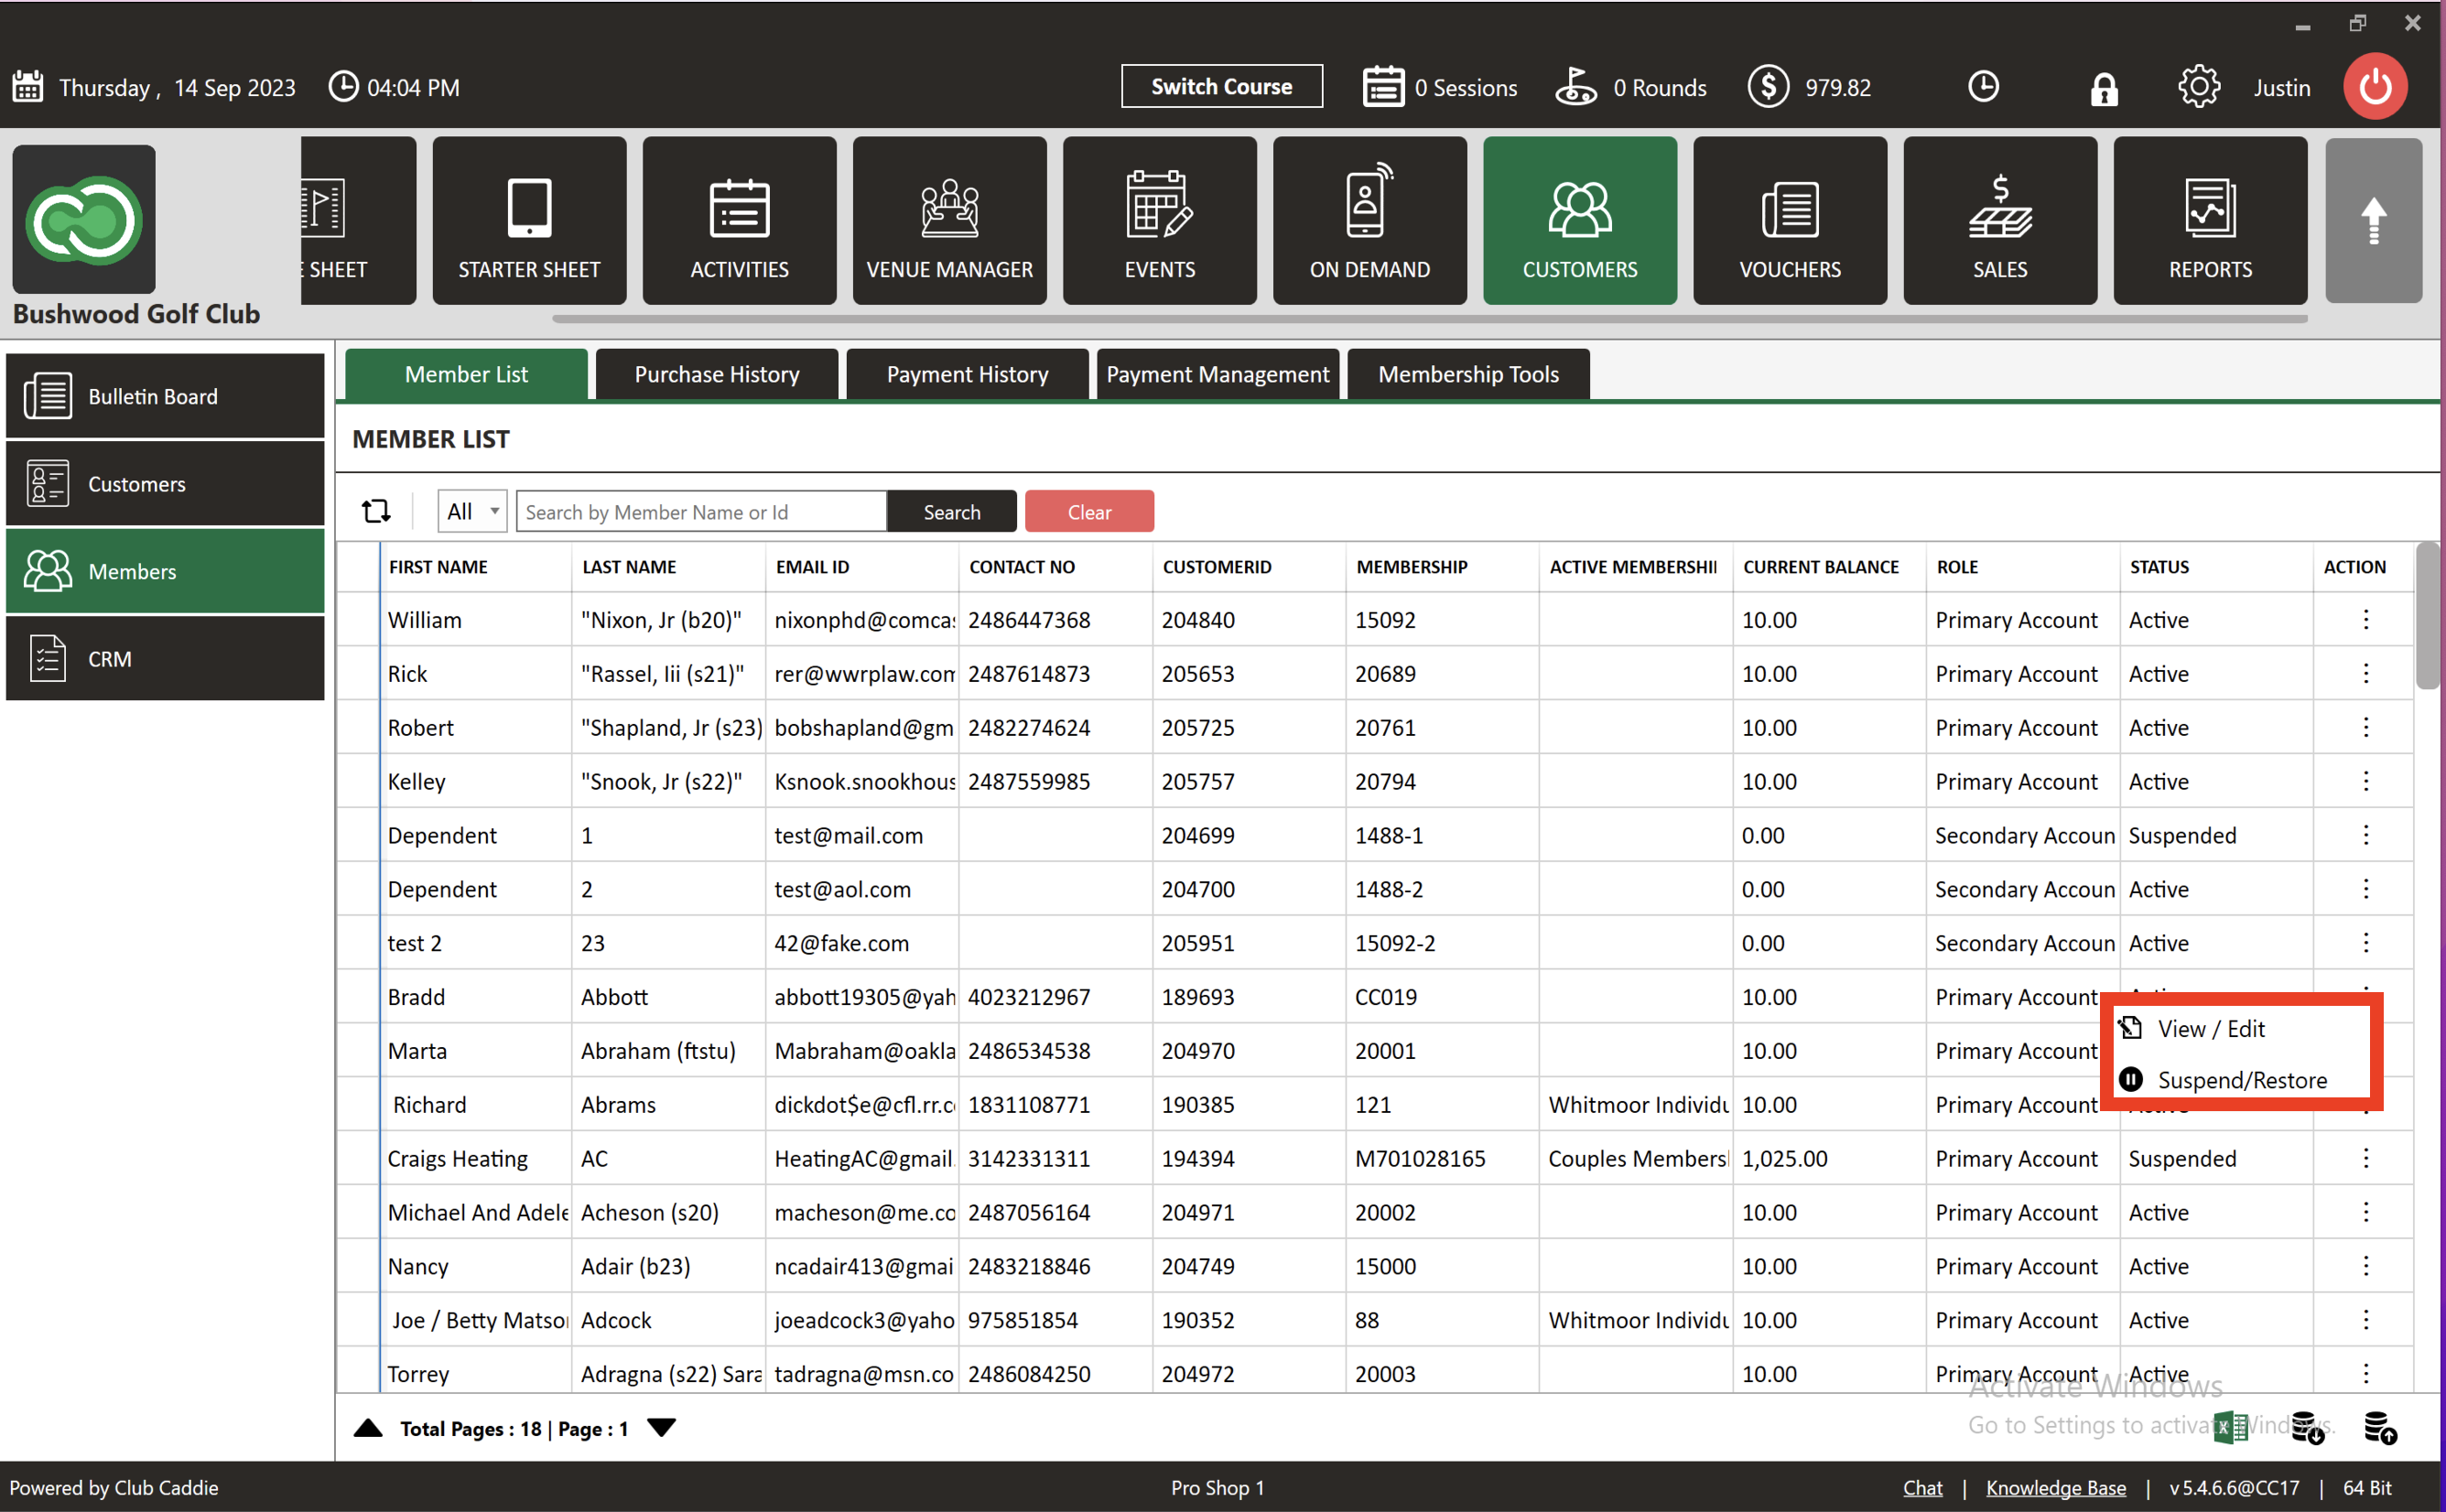
Task: Open the Knowledge Base link
Action: tap(2055, 1487)
